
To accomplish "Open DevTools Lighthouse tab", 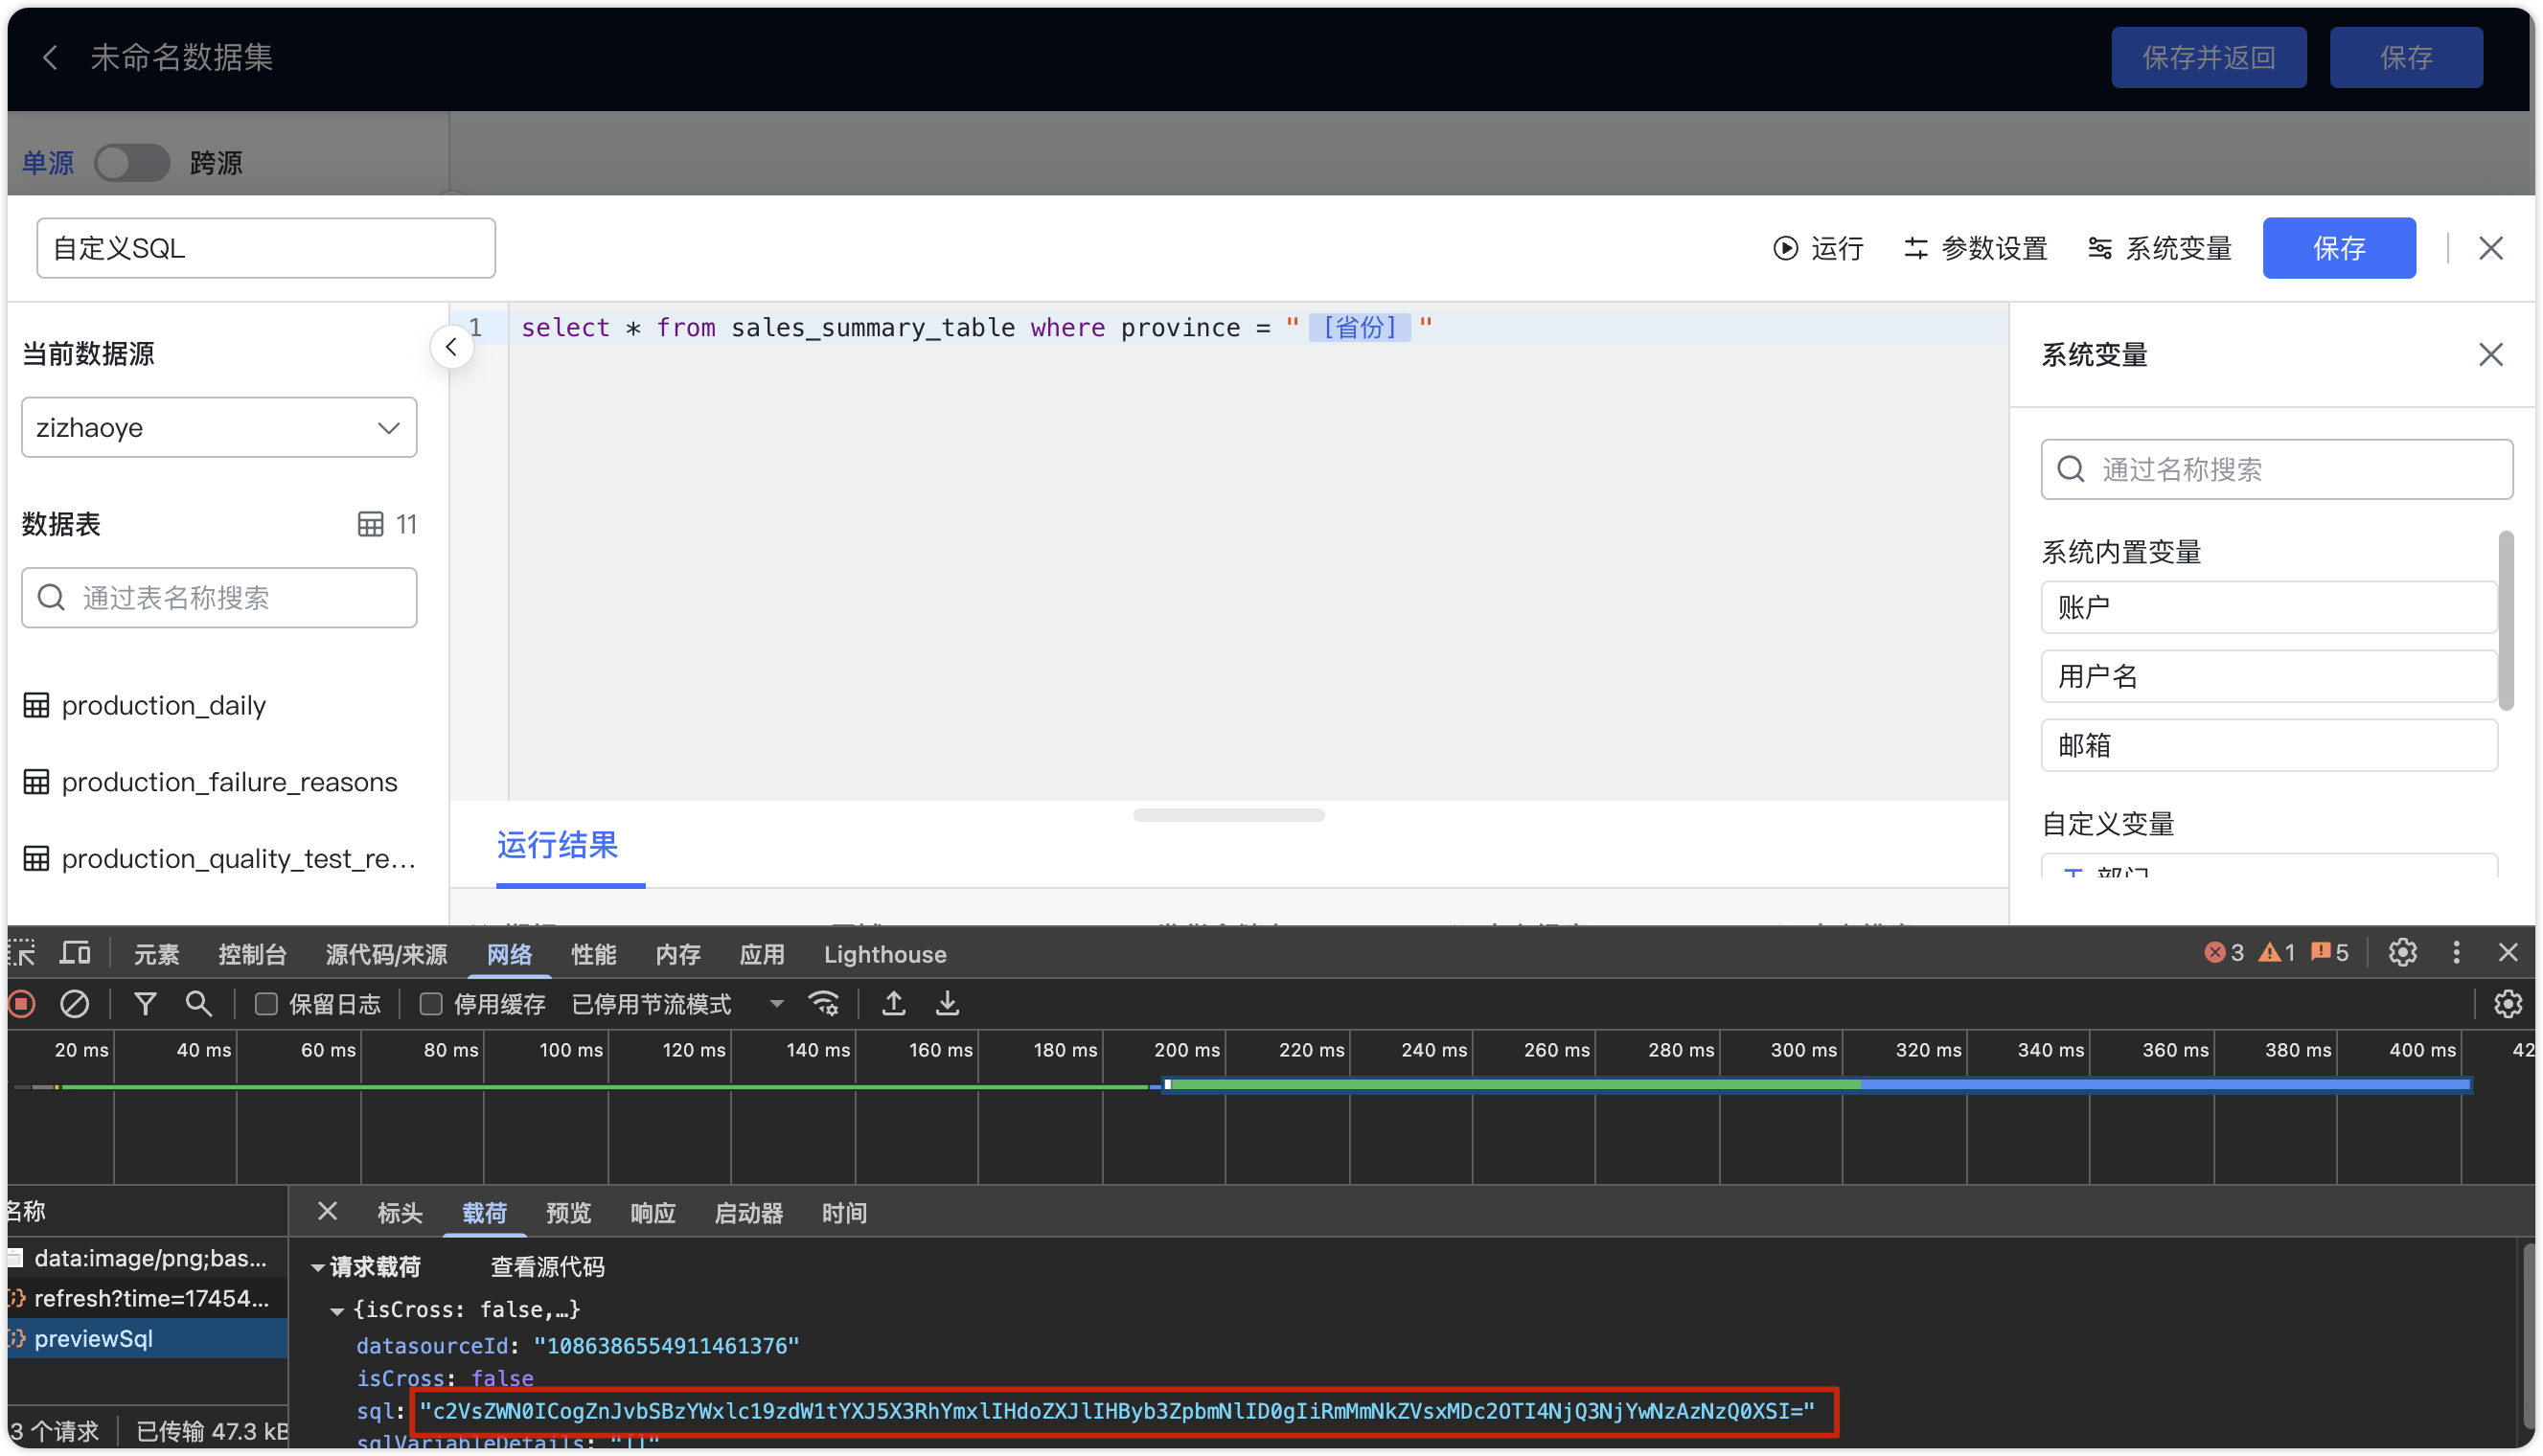I will pos(885,954).
